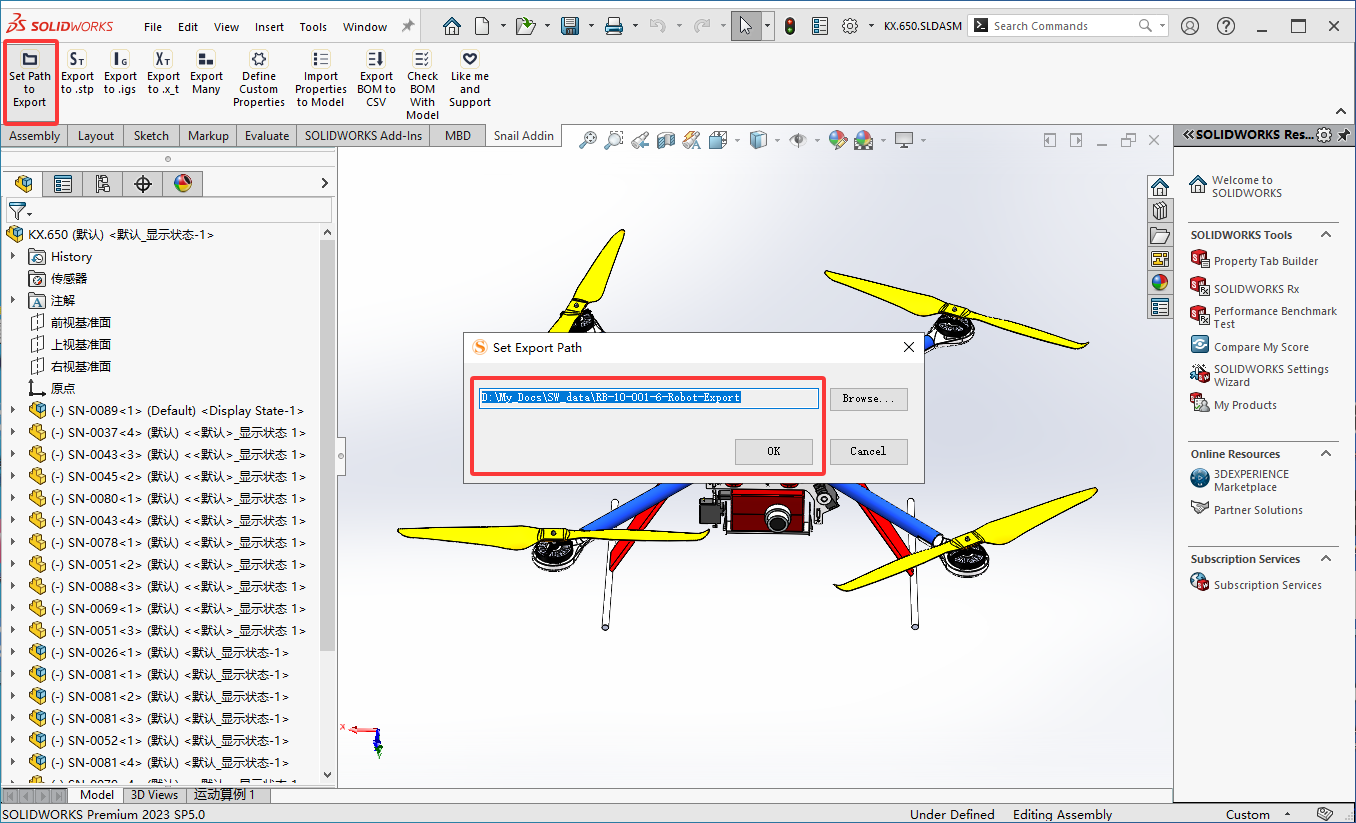Click Browse... in Set Export Path
This screenshot has height=823, width=1356.
[868, 398]
